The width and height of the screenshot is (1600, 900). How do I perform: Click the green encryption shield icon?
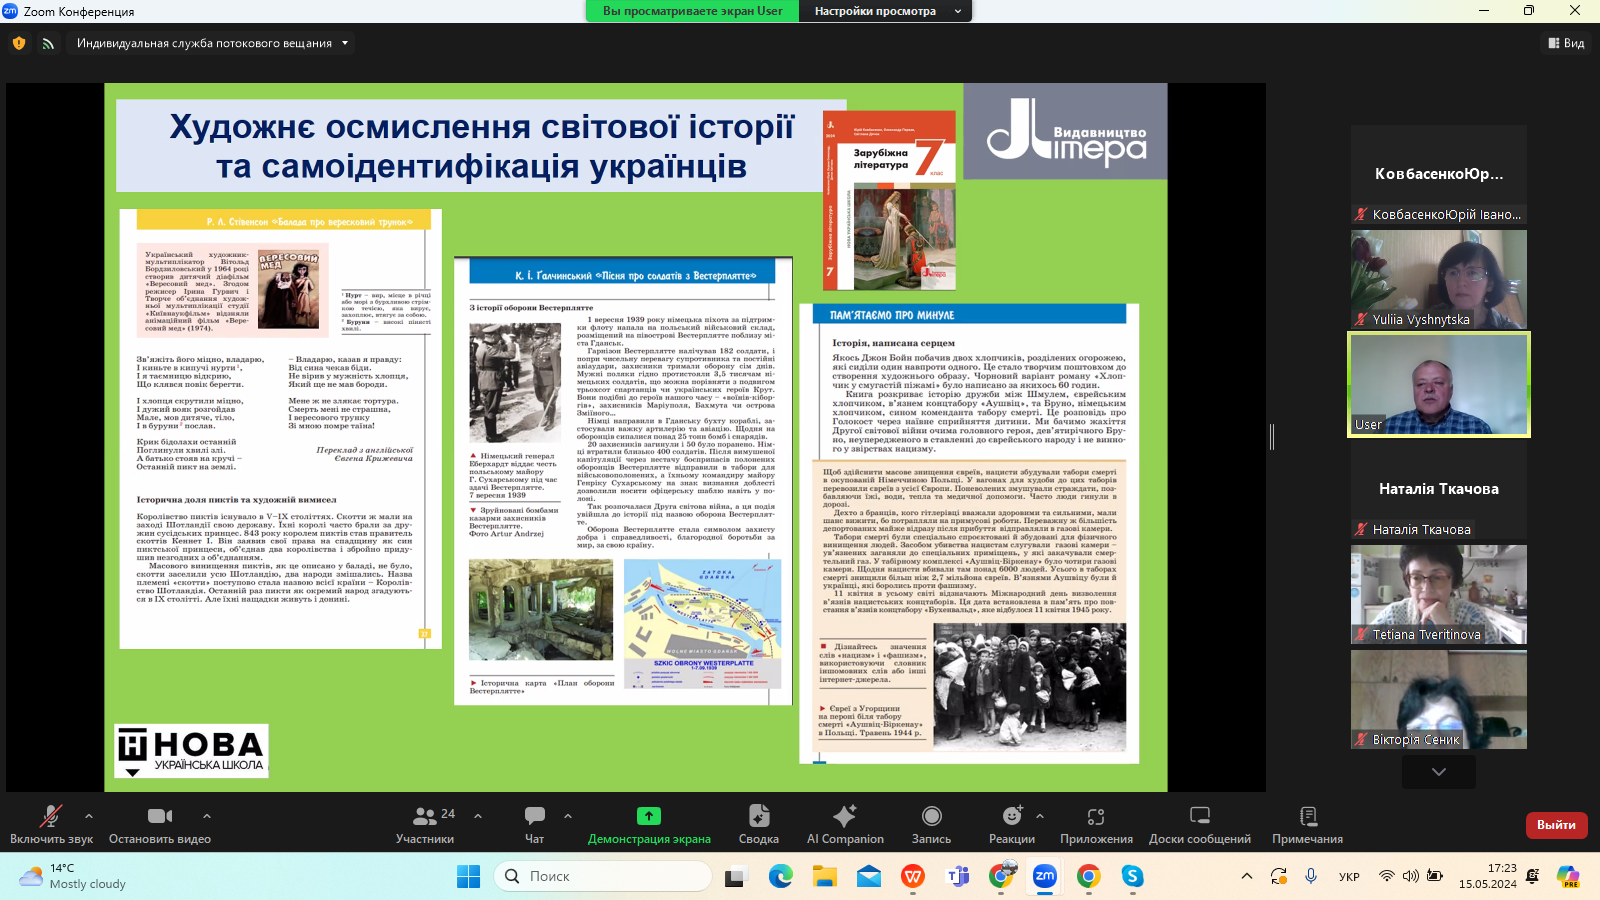point(19,43)
